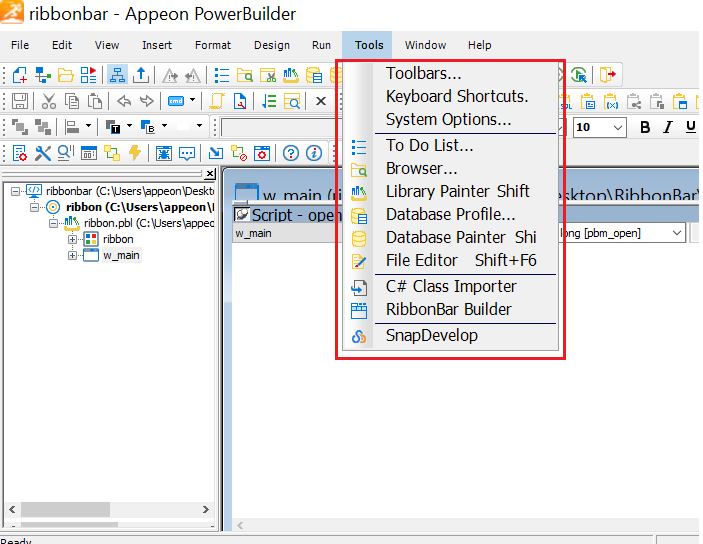Viewport: 703px width, 544px height.
Task: Open the Window menu
Action: (425, 45)
